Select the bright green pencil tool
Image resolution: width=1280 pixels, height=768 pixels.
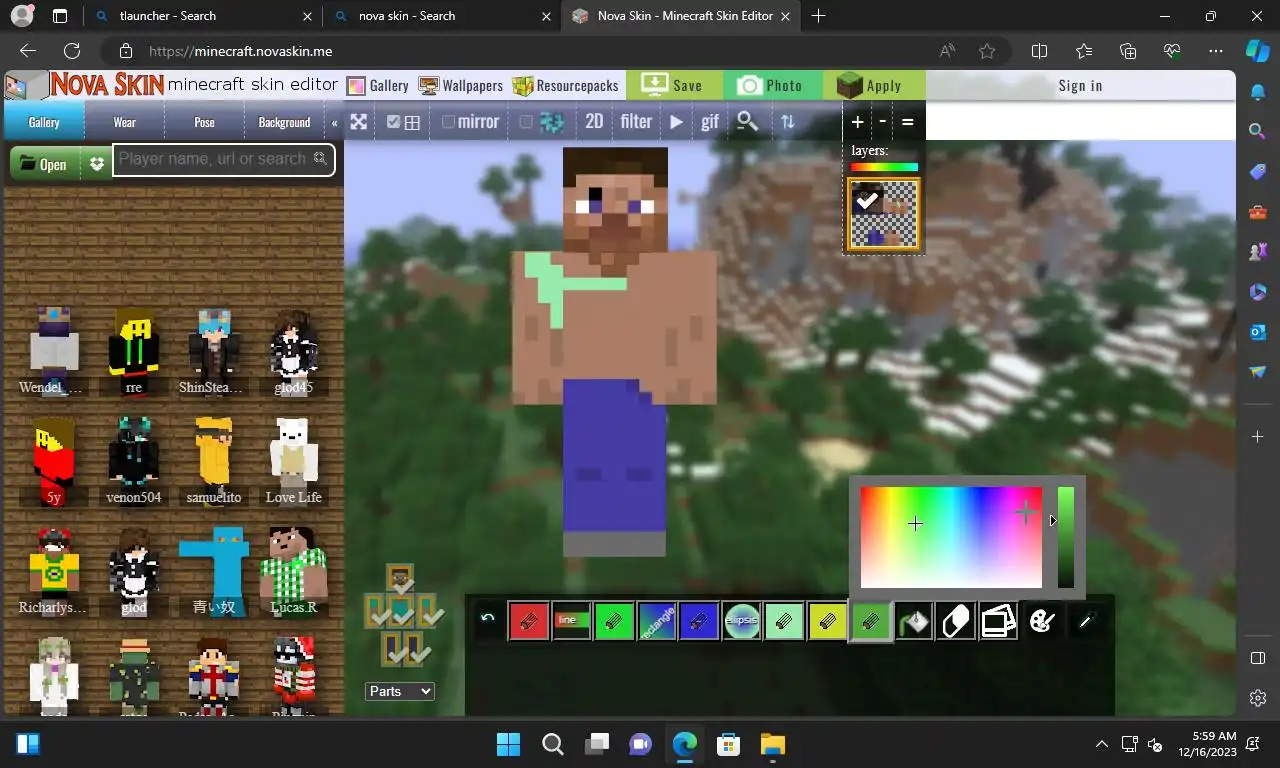(x=614, y=621)
